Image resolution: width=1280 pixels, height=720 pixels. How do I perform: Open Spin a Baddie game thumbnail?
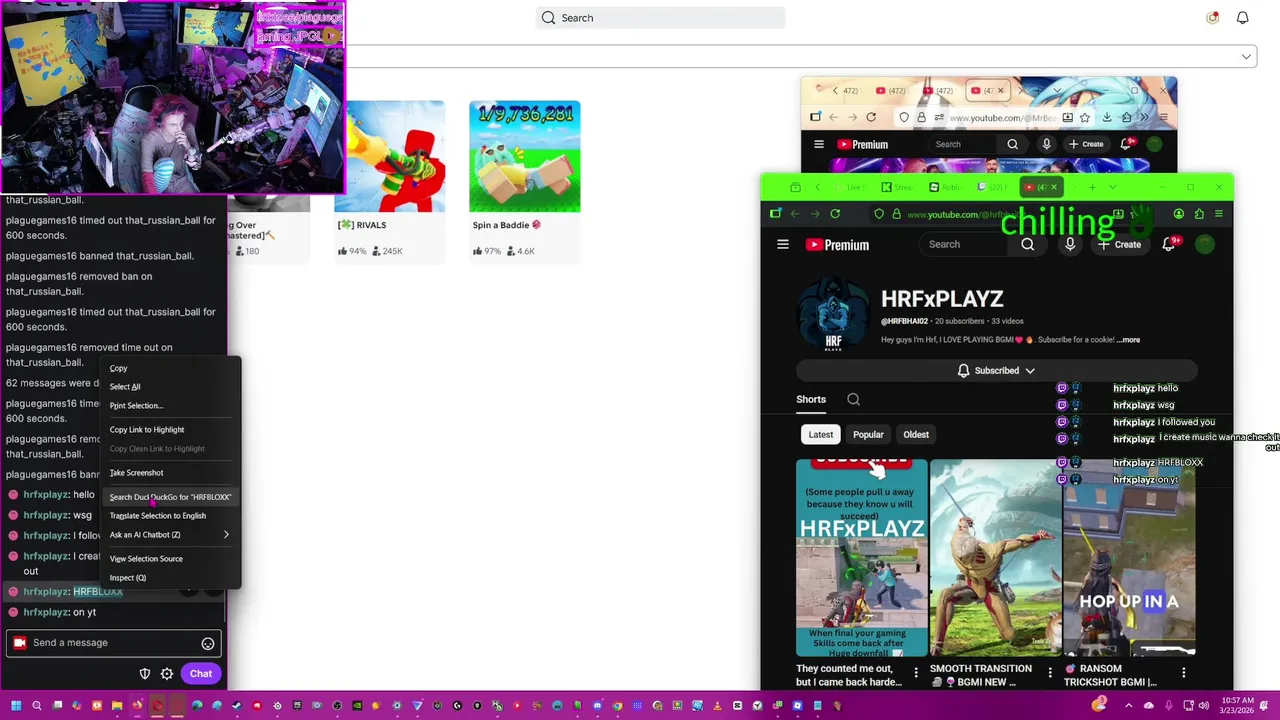click(x=525, y=157)
